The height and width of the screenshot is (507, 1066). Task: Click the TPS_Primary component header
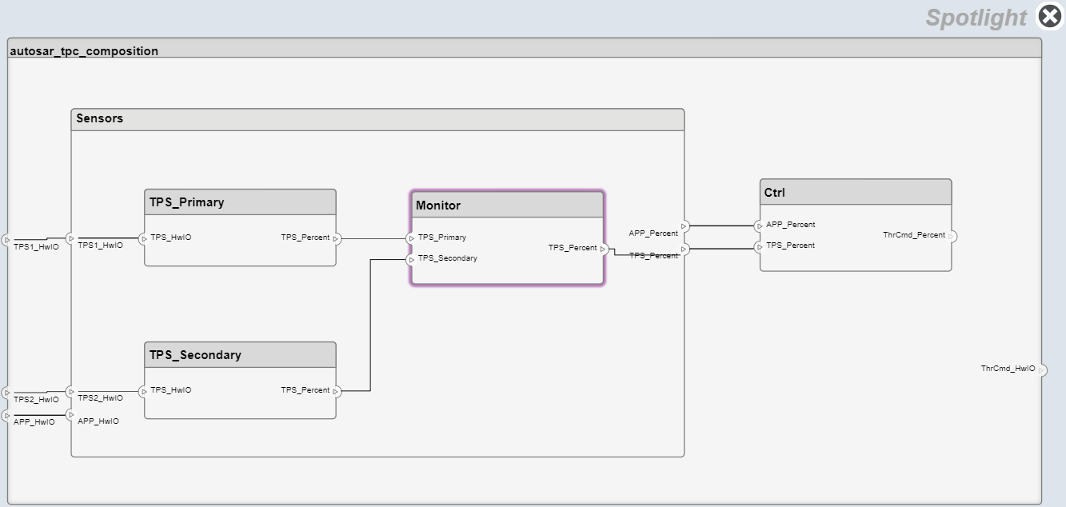240,202
